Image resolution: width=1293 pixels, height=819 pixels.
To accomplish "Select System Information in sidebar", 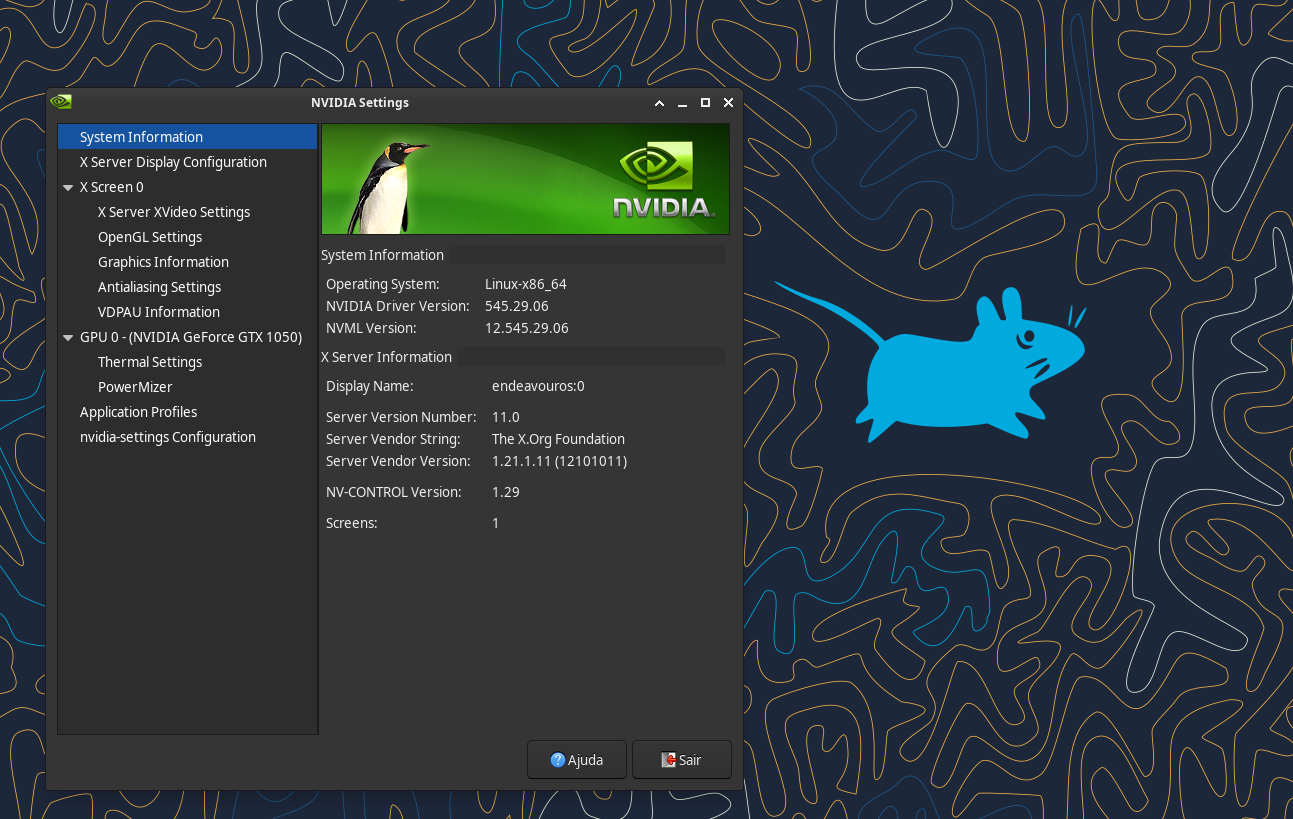I will [x=188, y=137].
